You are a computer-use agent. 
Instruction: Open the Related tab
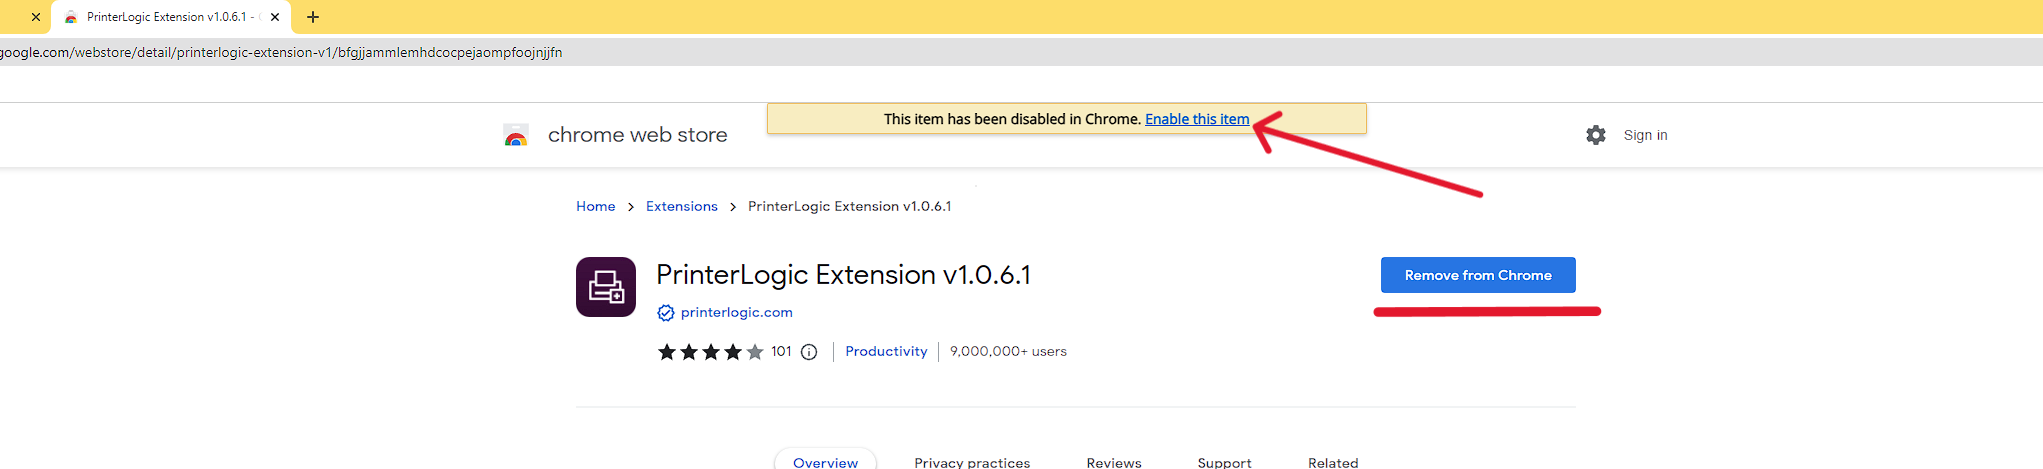point(1333,462)
